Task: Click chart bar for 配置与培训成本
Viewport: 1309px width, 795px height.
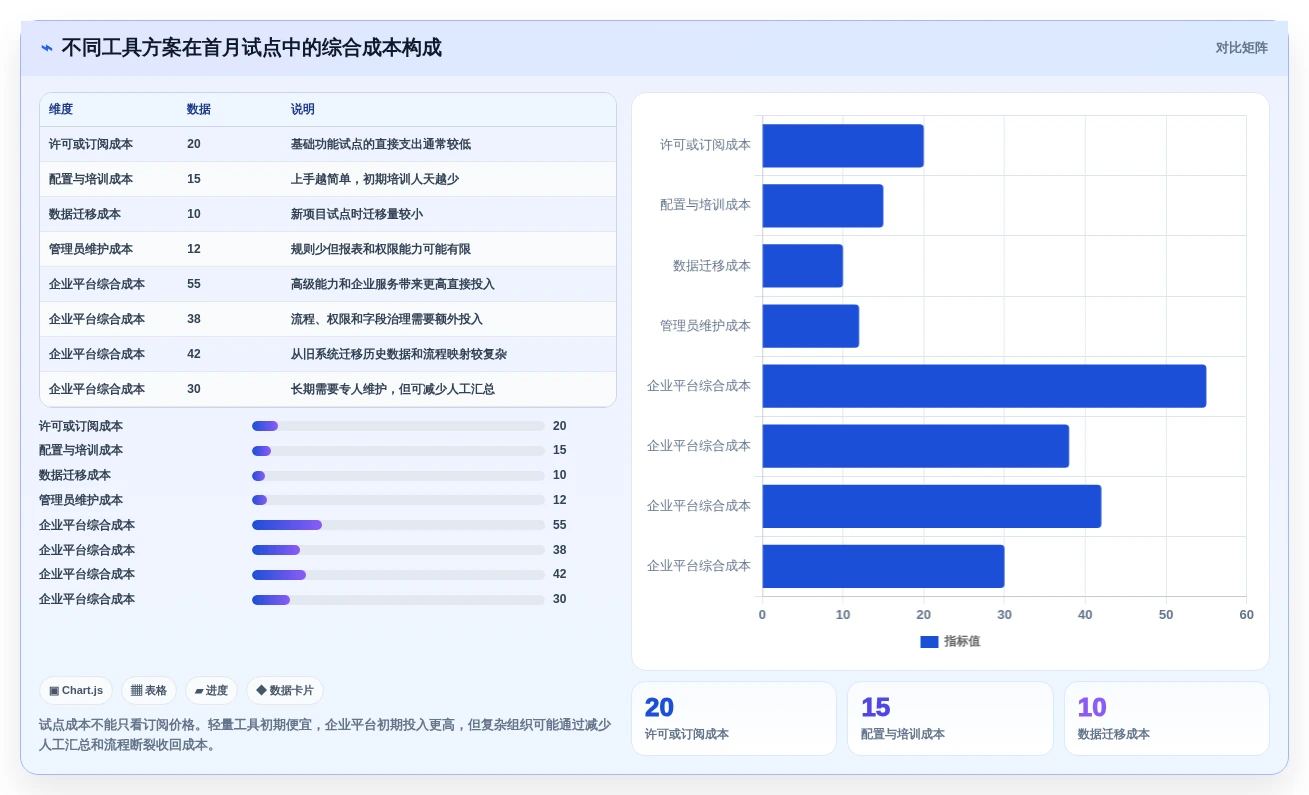Action: tap(823, 206)
